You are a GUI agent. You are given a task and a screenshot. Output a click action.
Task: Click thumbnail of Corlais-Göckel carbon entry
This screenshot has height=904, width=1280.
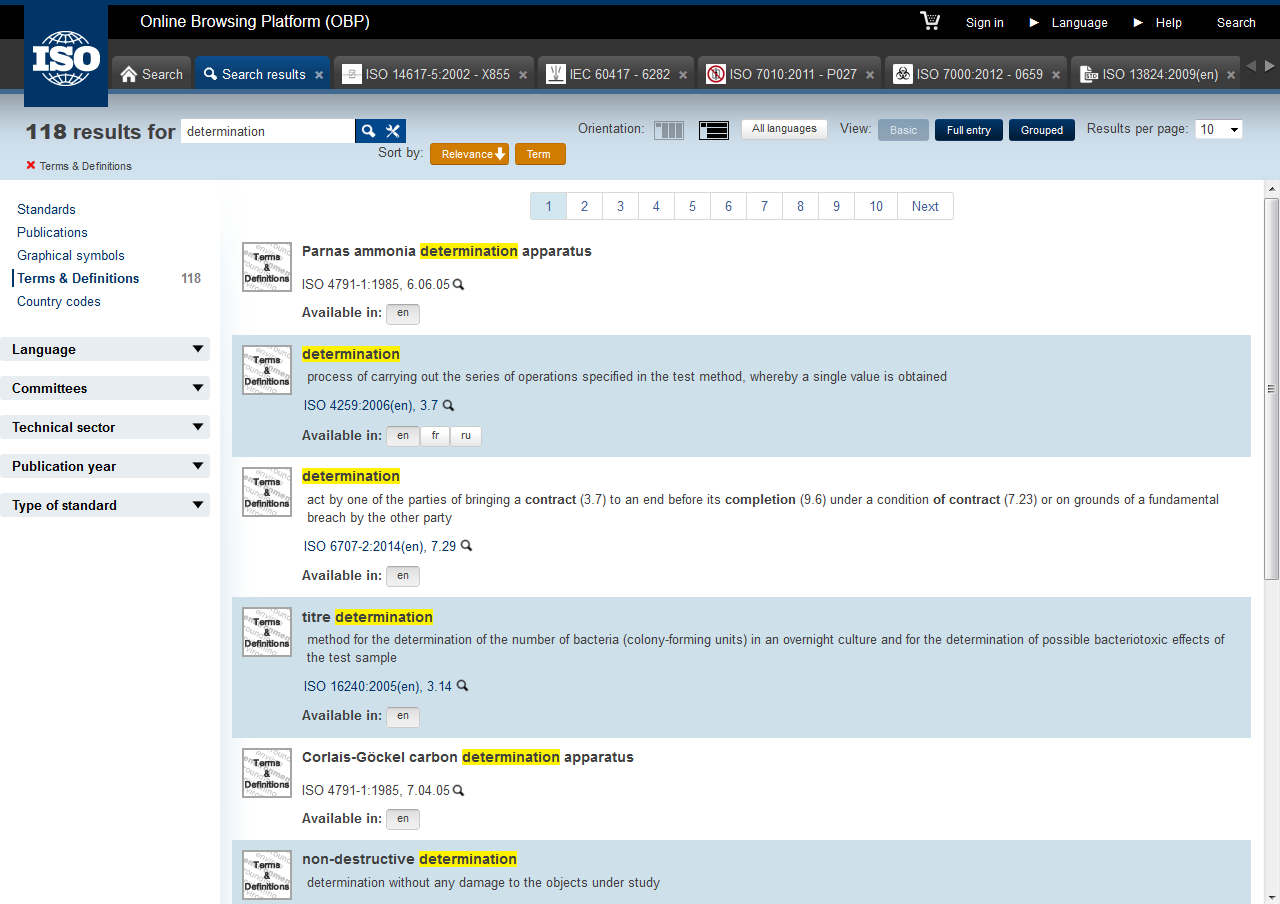(x=267, y=773)
